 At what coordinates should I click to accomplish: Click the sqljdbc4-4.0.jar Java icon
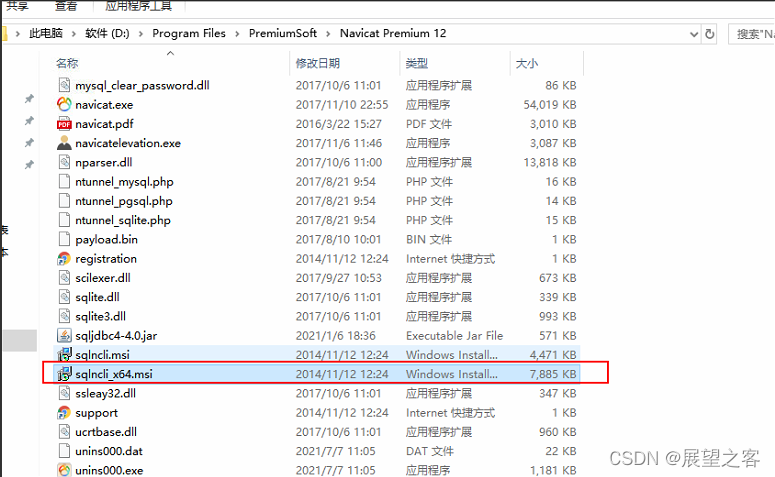[x=64, y=336]
